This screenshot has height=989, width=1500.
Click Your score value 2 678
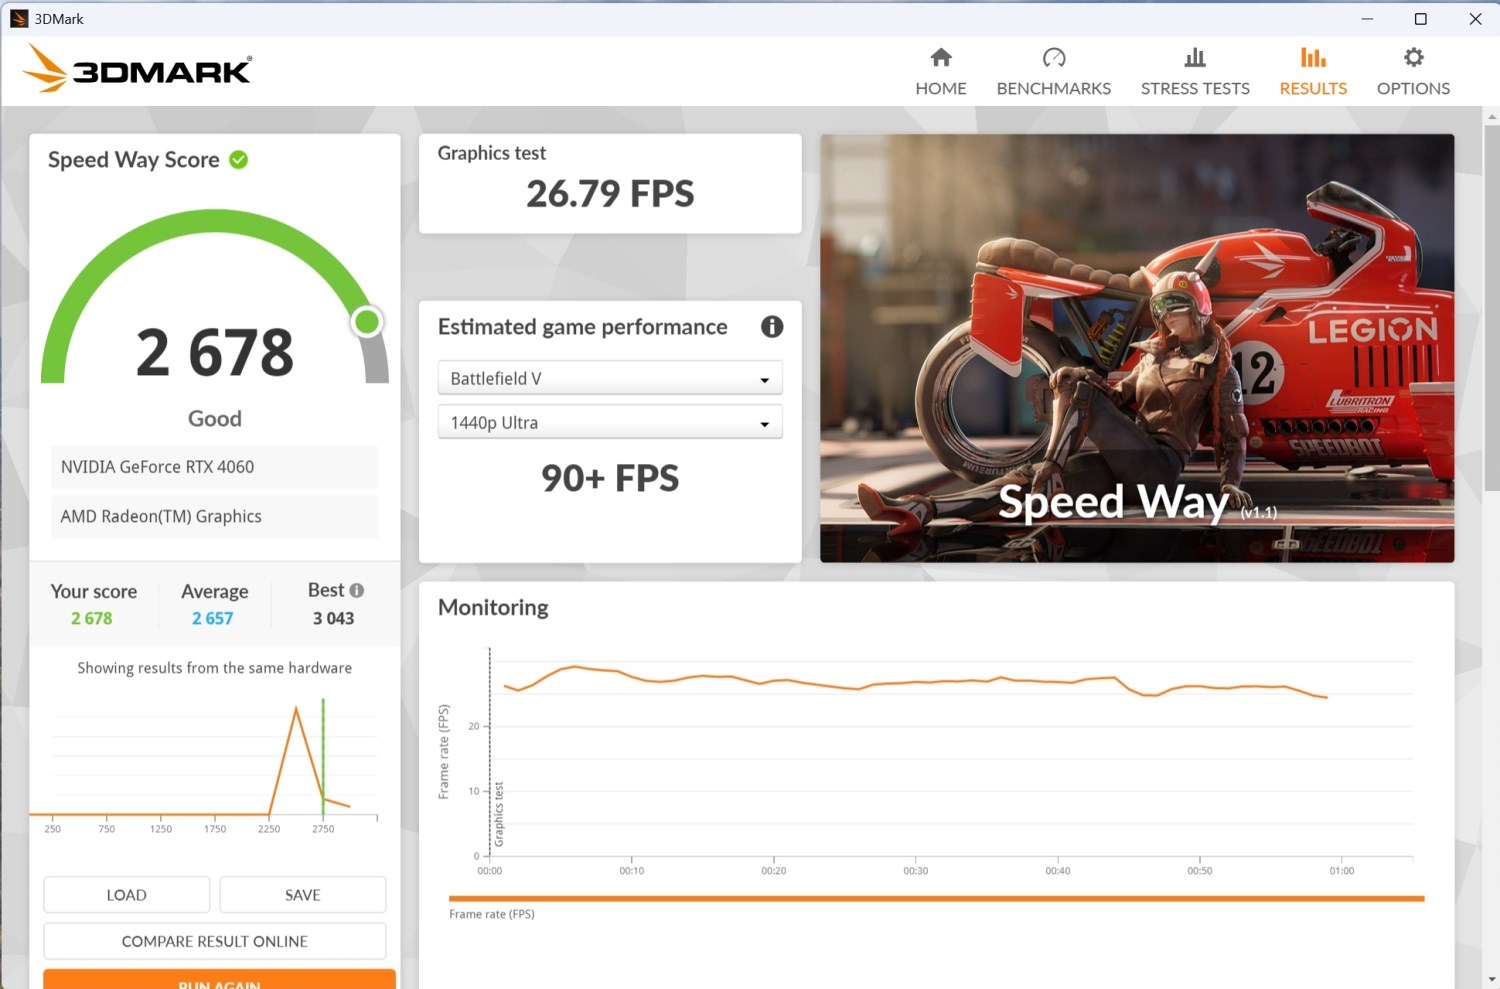pos(92,619)
